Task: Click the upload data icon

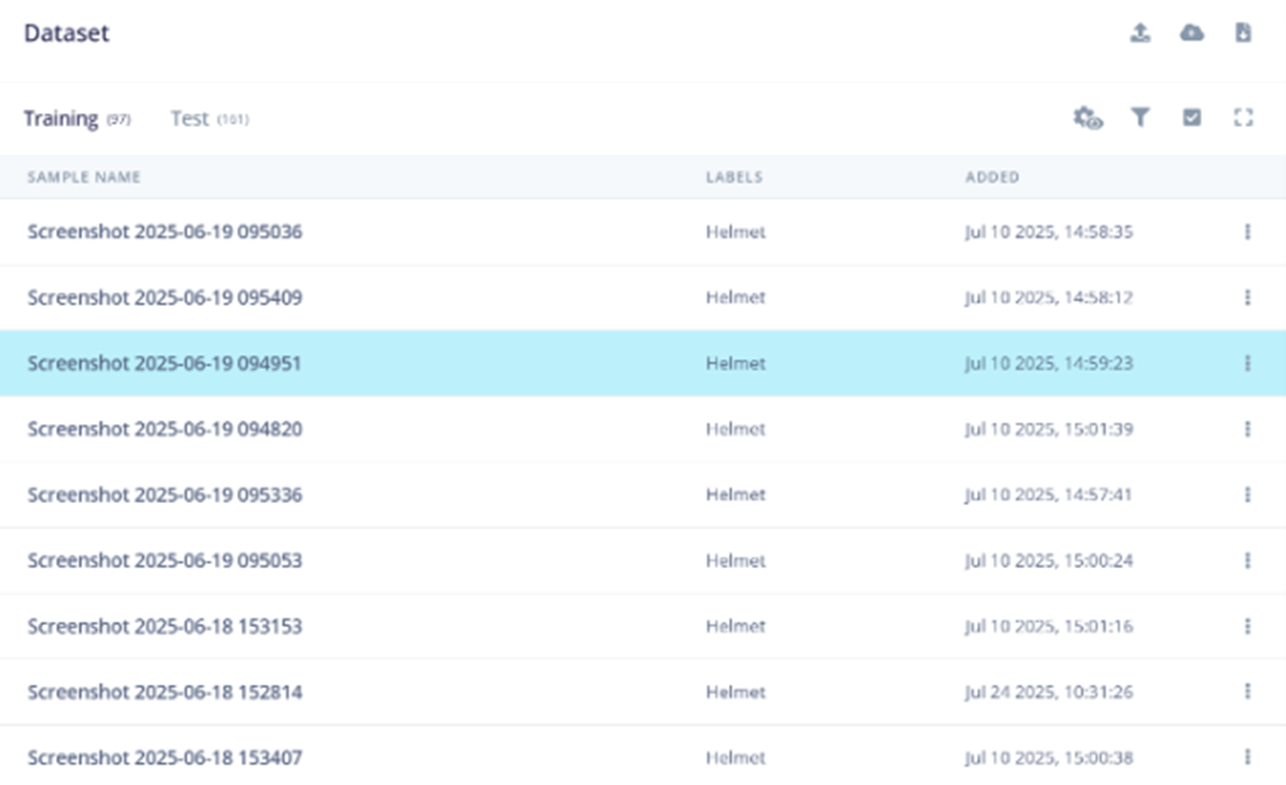Action: 1140,33
